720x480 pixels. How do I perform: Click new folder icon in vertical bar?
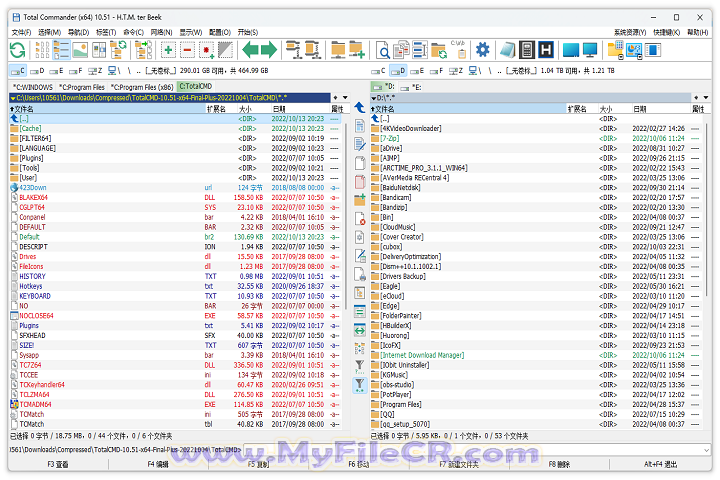click(x=360, y=199)
